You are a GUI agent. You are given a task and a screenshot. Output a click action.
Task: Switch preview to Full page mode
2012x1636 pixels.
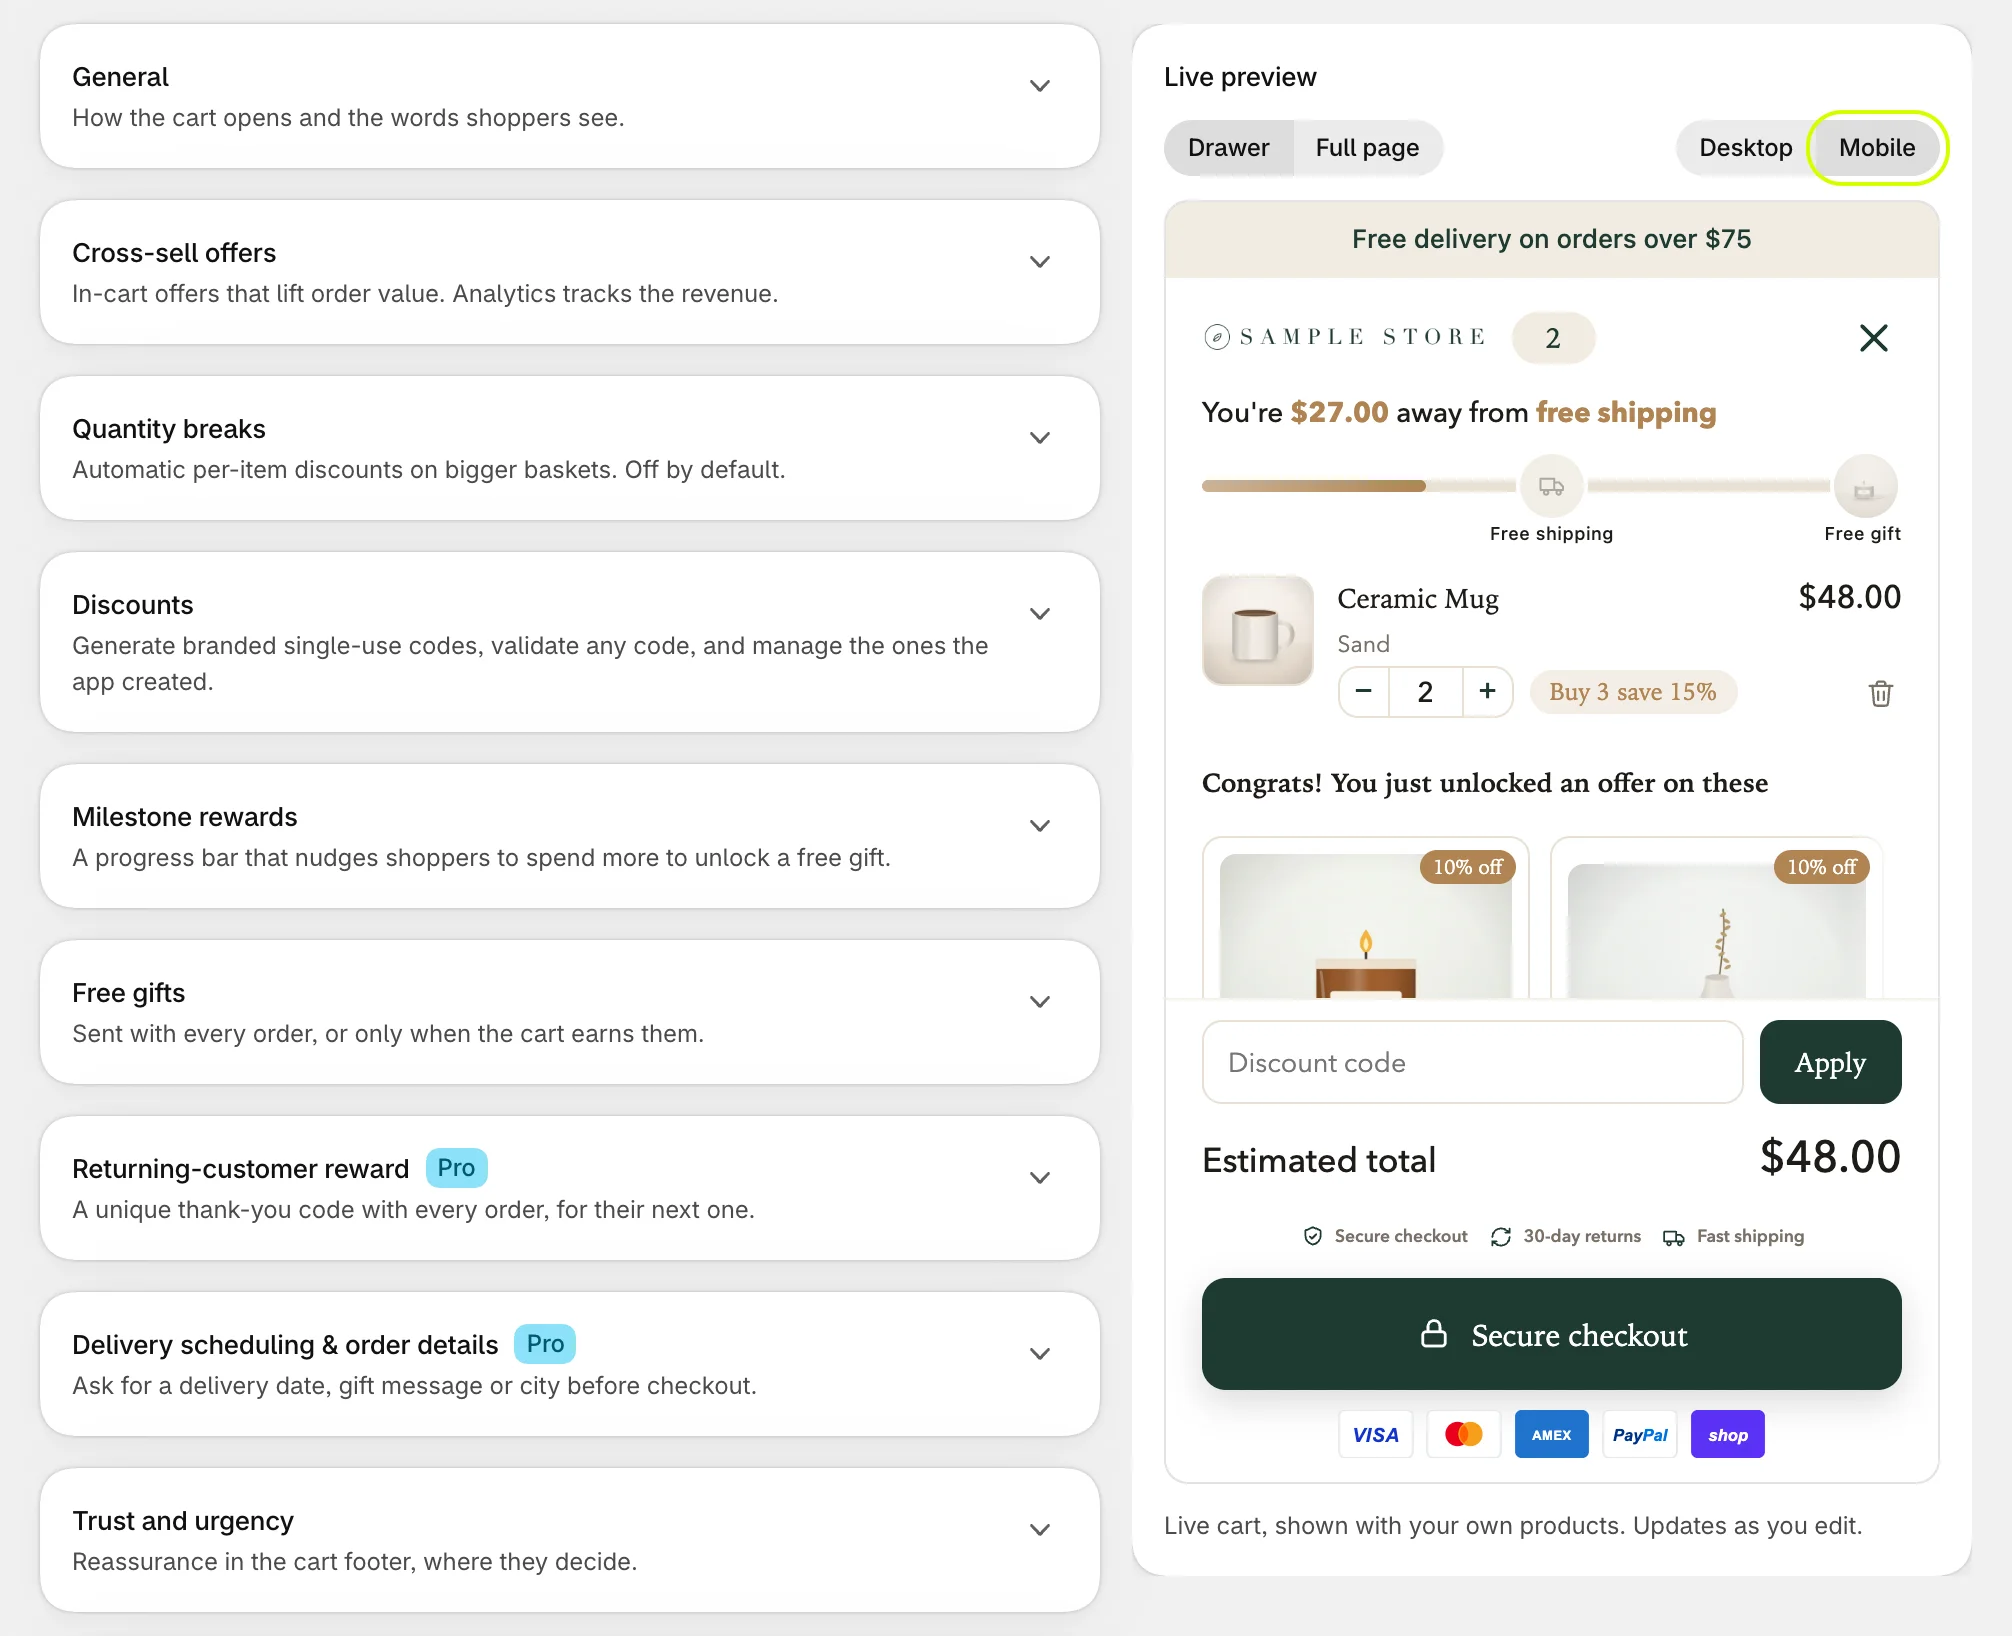1367,148
